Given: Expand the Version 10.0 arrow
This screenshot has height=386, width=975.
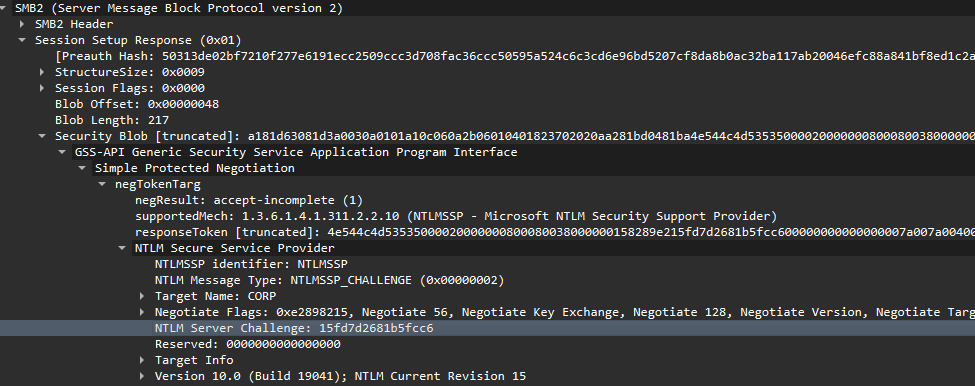Looking at the screenshot, I should [142, 376].
